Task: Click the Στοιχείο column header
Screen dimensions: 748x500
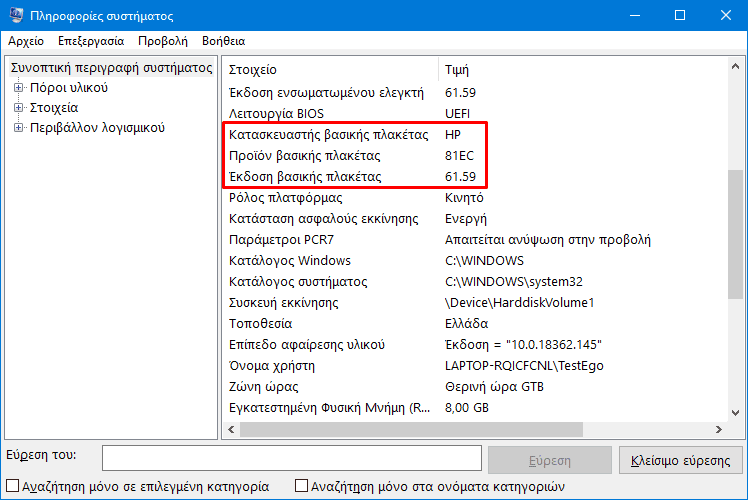Action: click(330, 70)
